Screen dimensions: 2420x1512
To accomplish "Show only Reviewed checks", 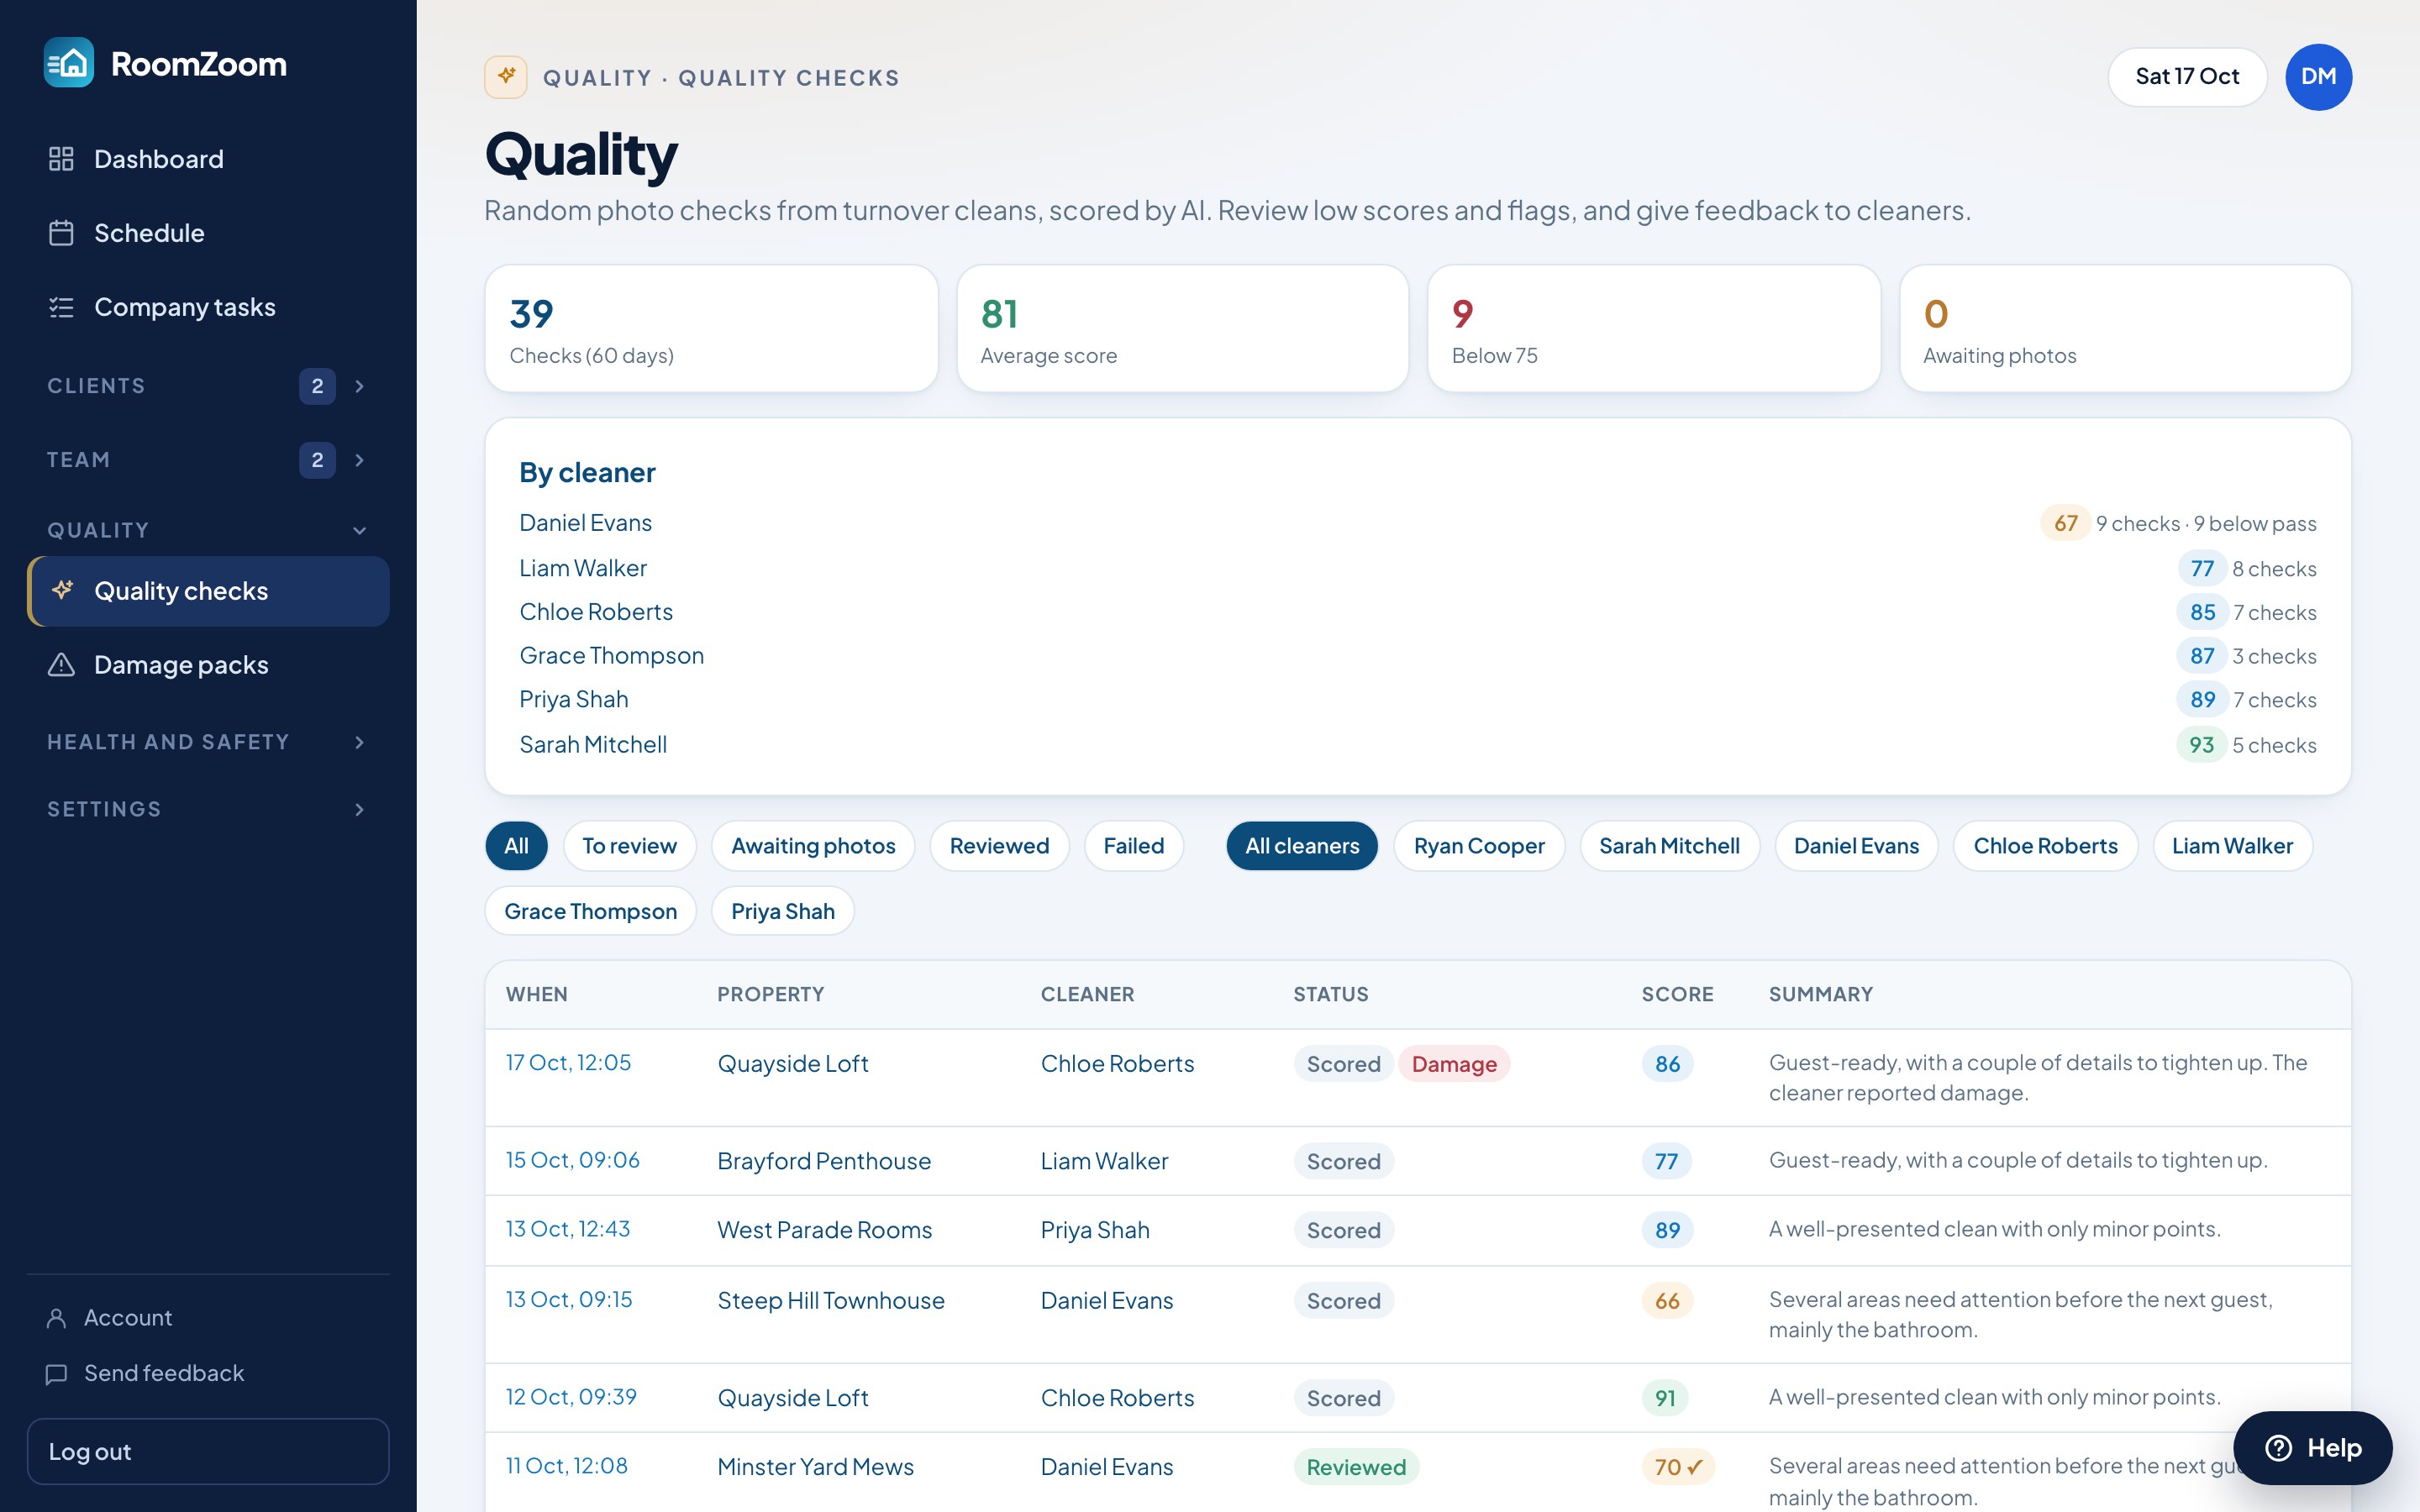I will [x=999, y=846].
